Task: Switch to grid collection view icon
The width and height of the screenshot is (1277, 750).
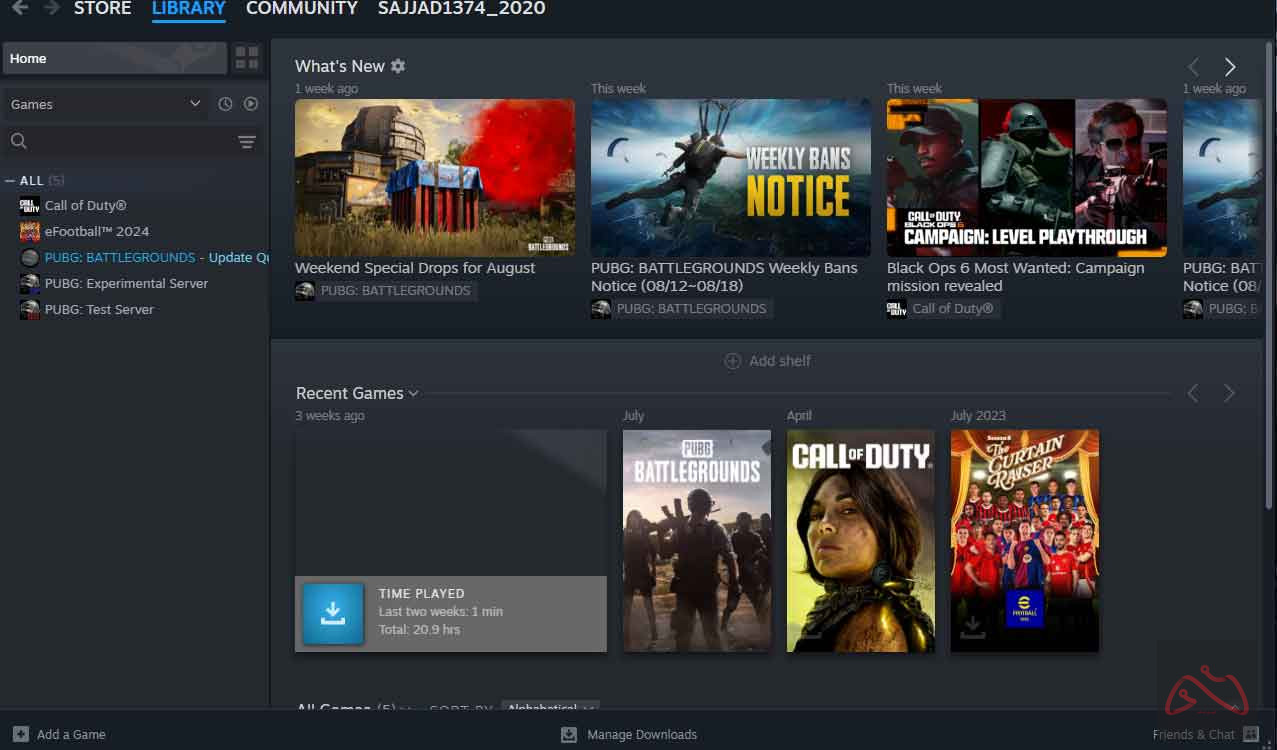Action: point(247,58)
